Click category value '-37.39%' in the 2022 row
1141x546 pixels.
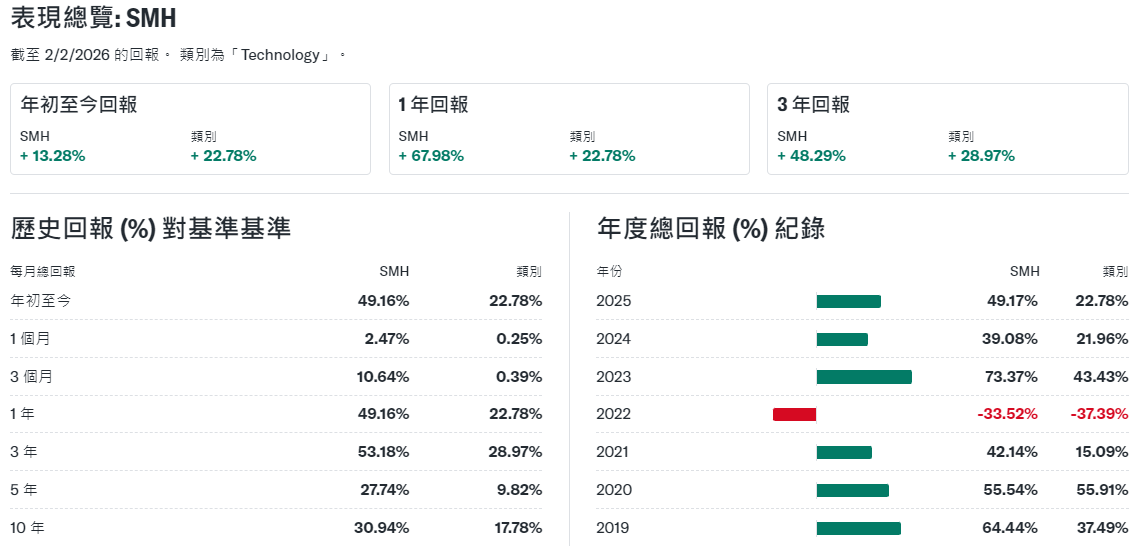1100,414
